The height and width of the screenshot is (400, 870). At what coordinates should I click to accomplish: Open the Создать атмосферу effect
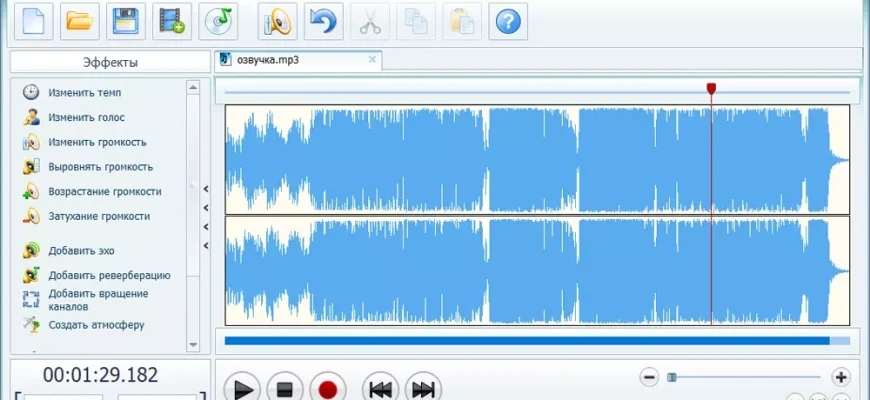click(96, 324)
